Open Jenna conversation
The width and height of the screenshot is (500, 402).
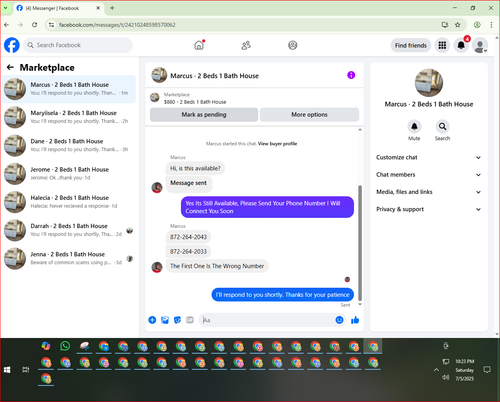pos(69,259)
